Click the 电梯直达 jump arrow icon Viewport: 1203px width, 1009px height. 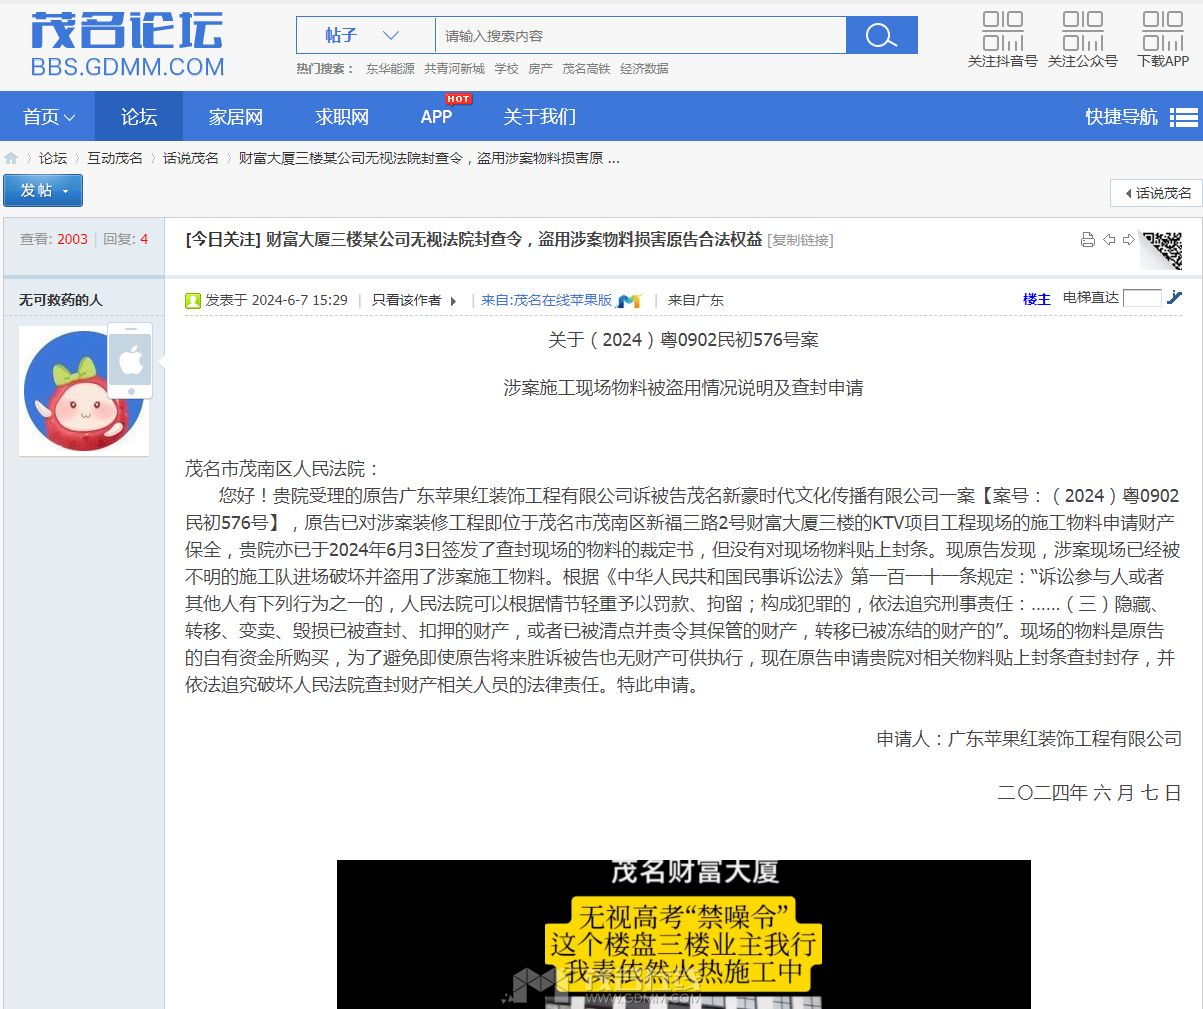pos(1174,297)
